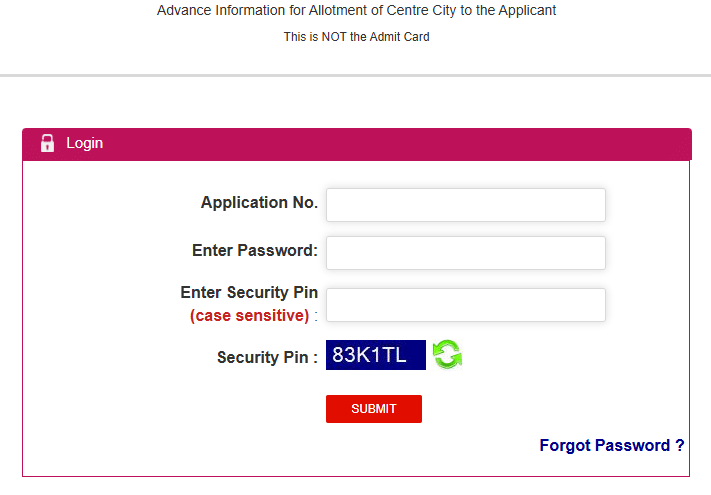711x495 pixels.
Task: Click the Advance Information page heading
Action: pyautogui.click(x=356, y=10)
